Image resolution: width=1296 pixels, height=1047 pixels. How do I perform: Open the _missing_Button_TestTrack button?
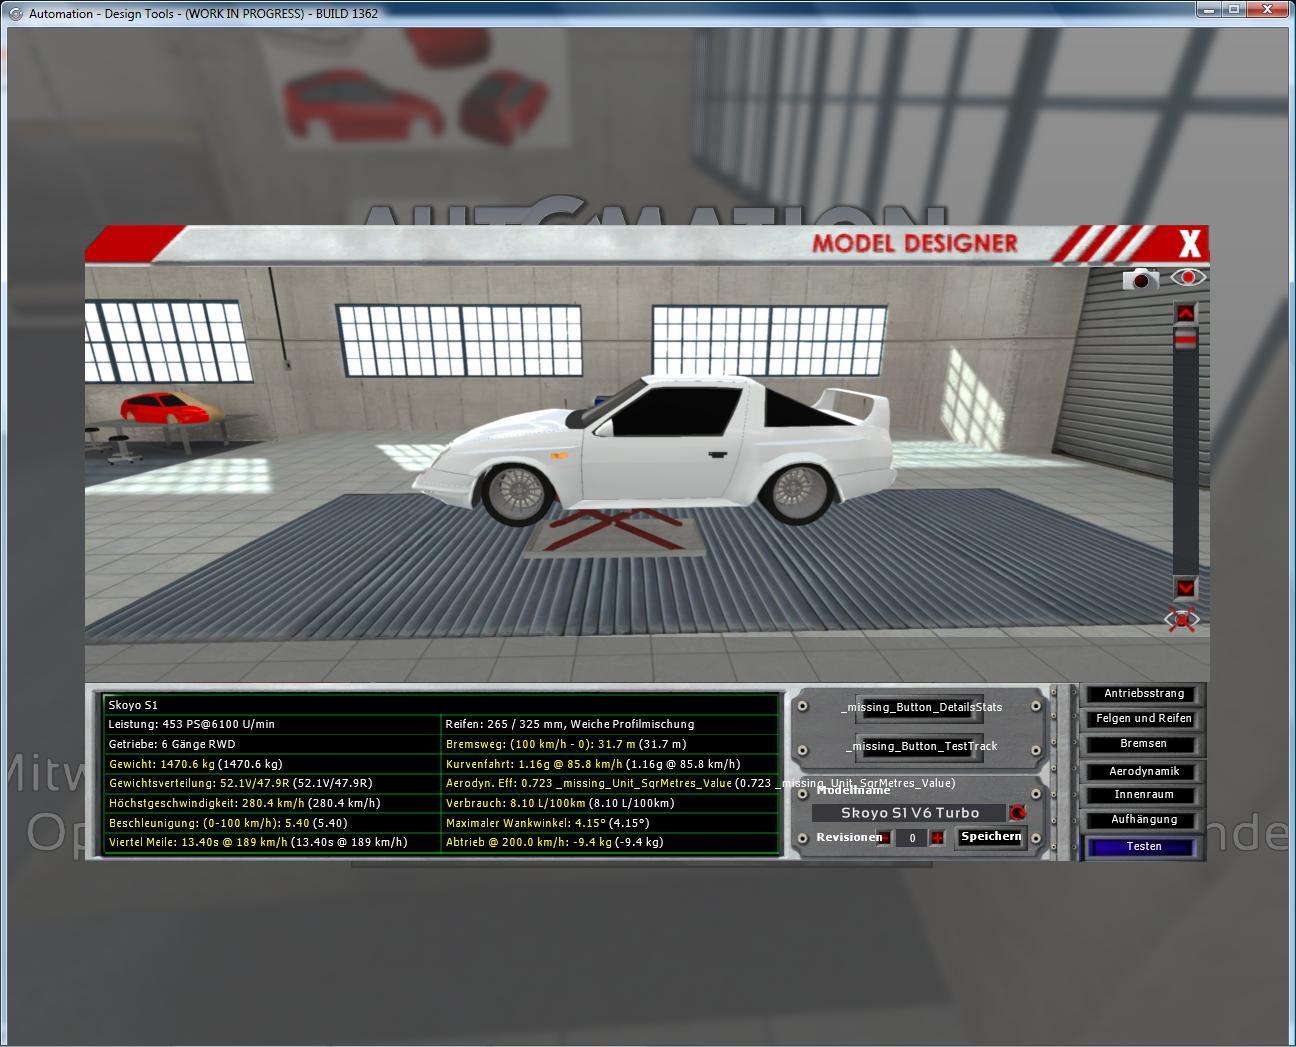click(x=921, y=746)
